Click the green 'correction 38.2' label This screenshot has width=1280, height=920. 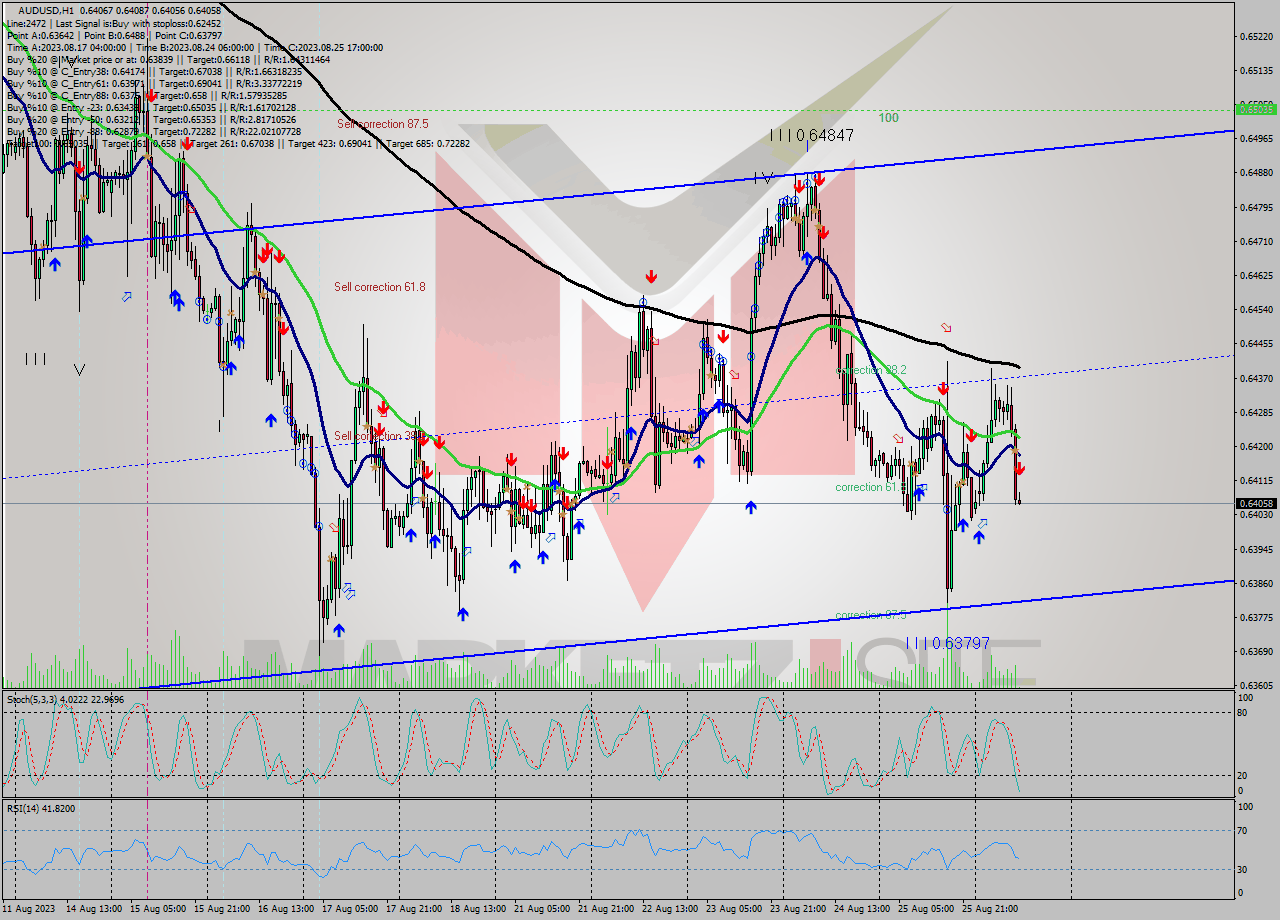coord(871,370)
